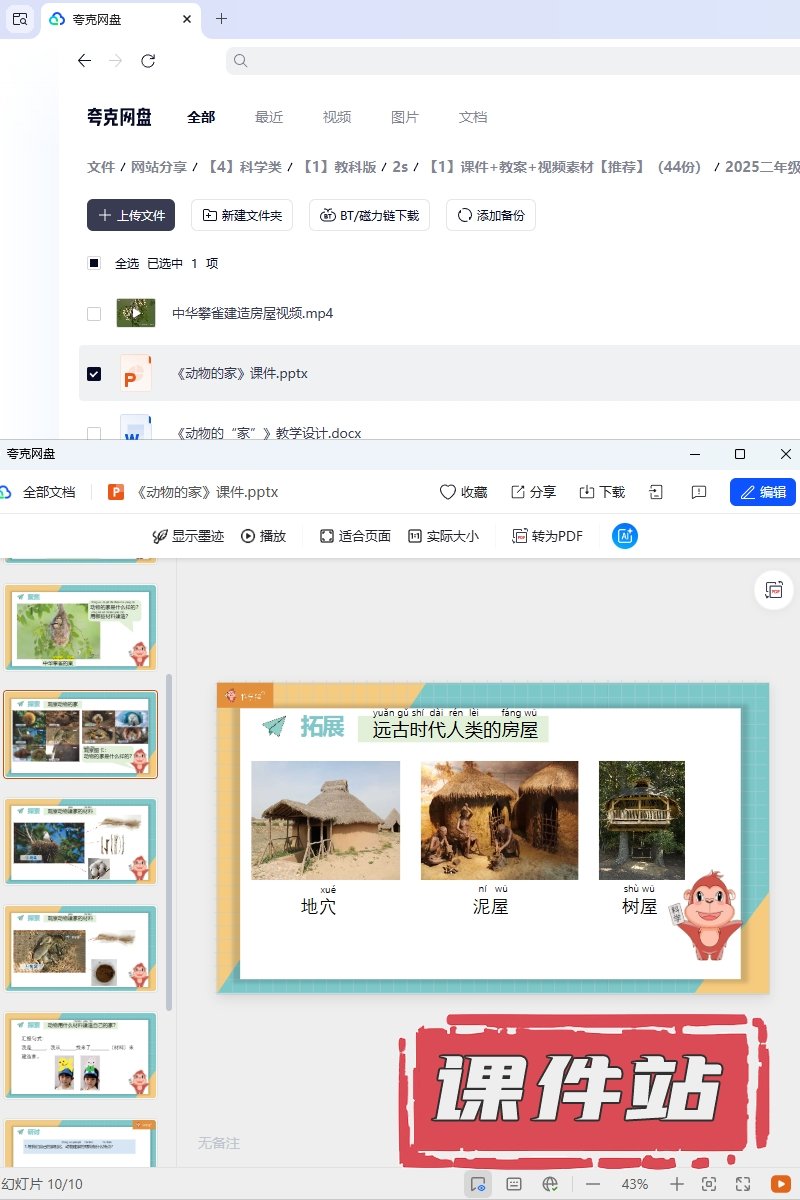800x1200 pixels.
Task: Click the 上传文件 upload button
Action: 131,215
